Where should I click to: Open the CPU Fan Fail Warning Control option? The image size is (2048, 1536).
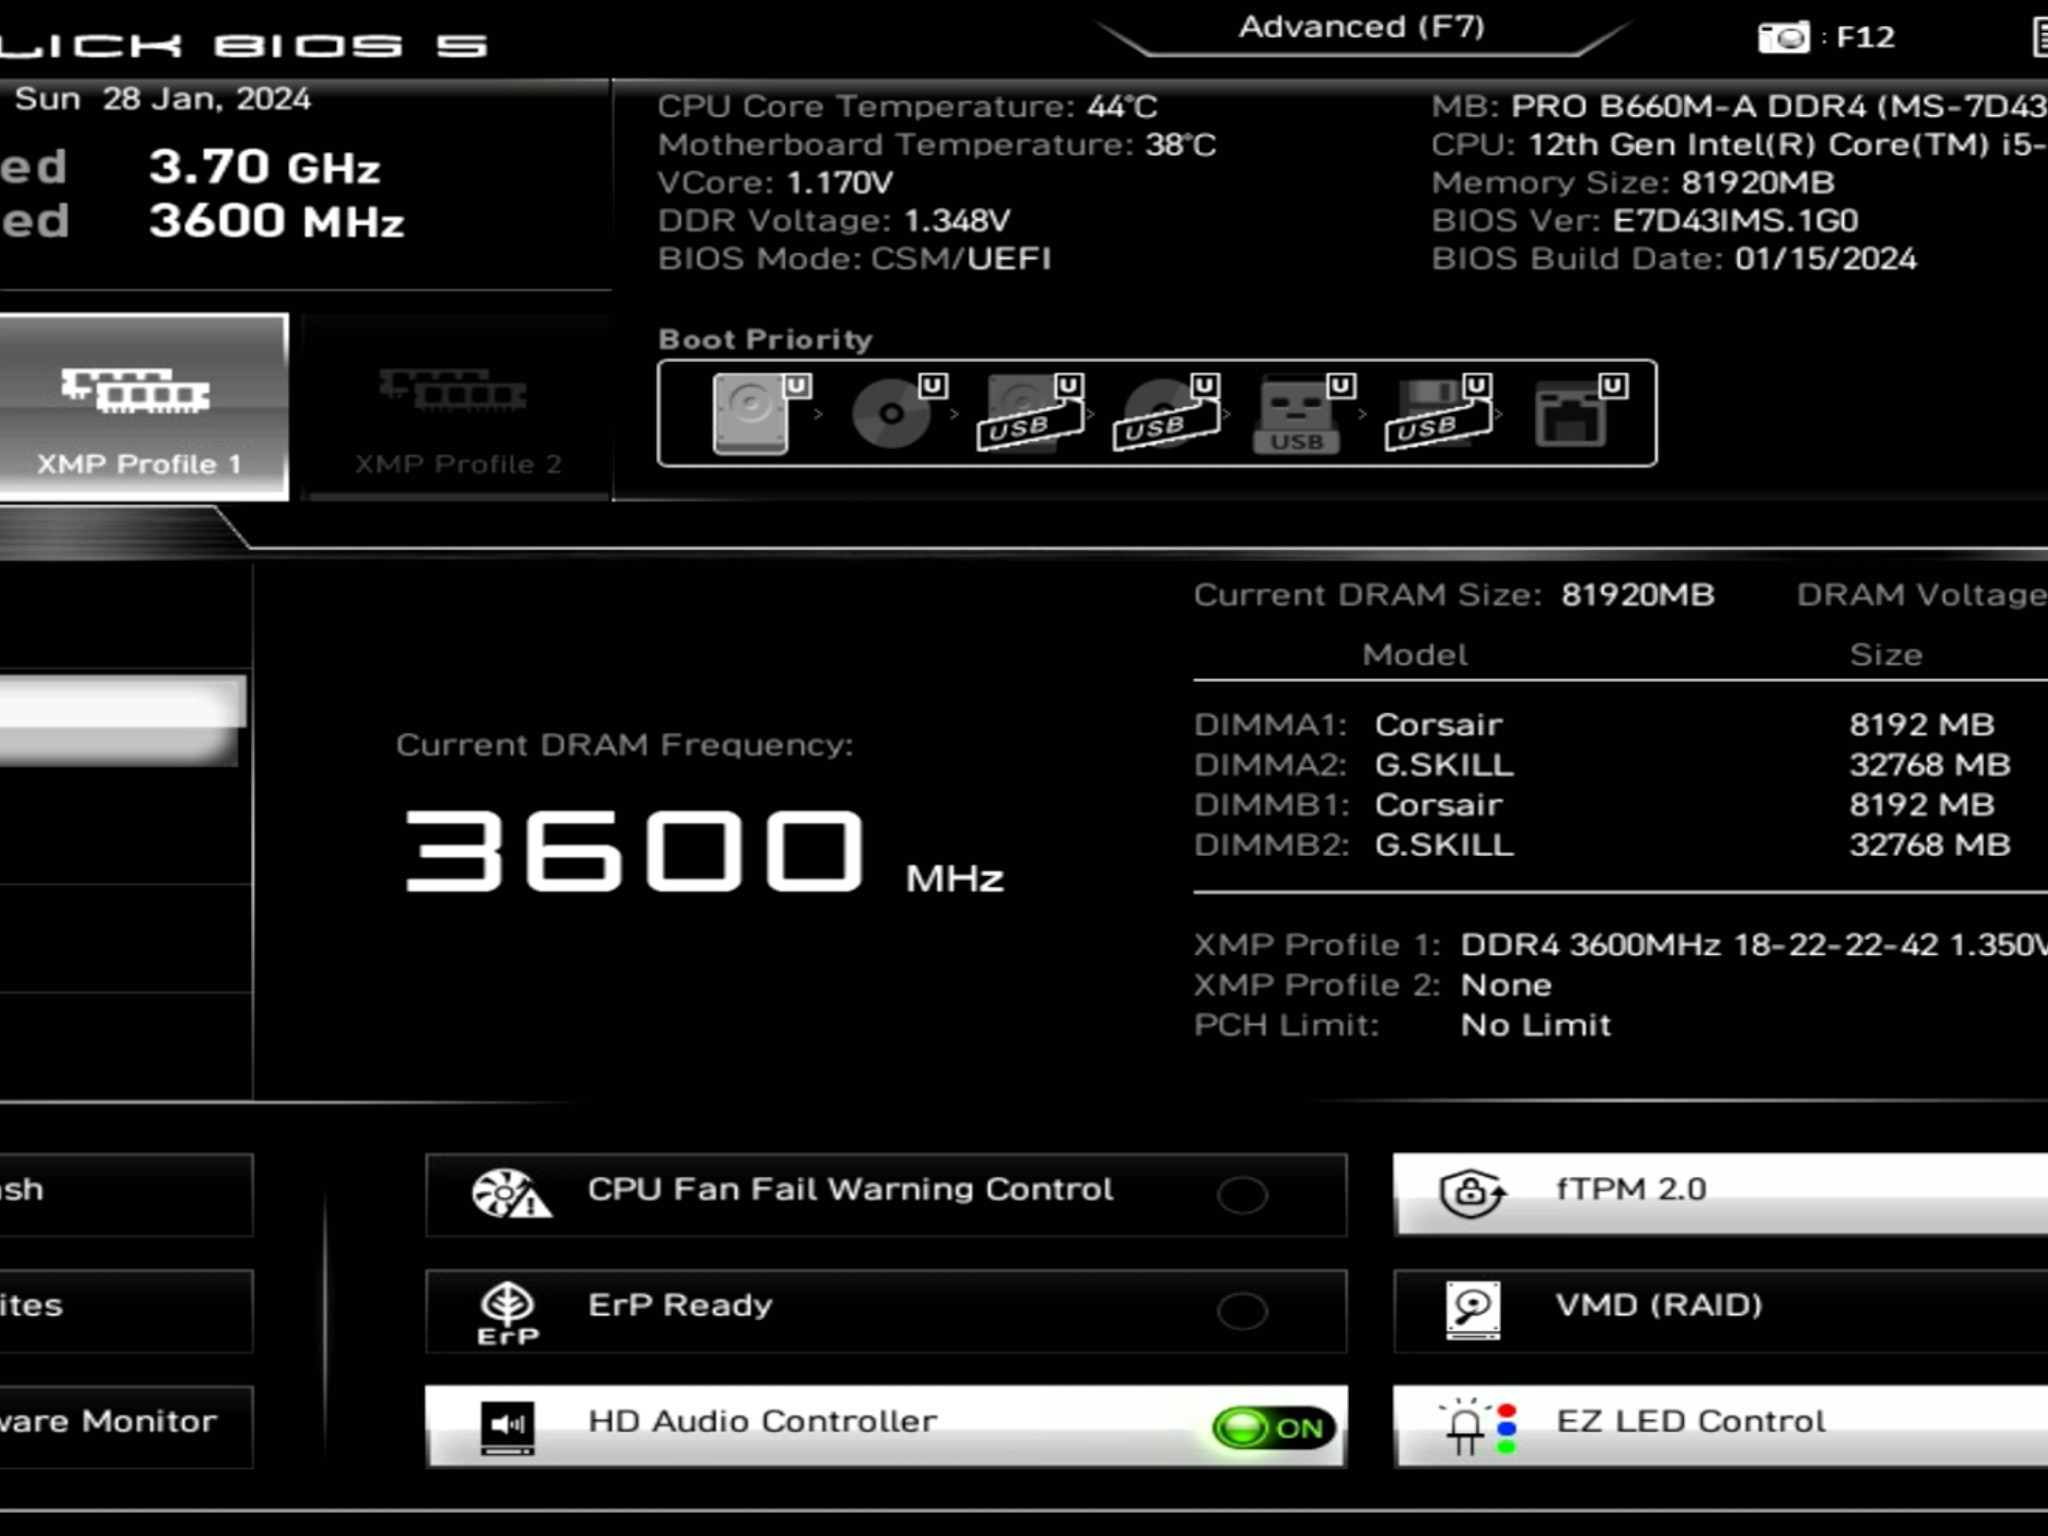click(886, 1195)
